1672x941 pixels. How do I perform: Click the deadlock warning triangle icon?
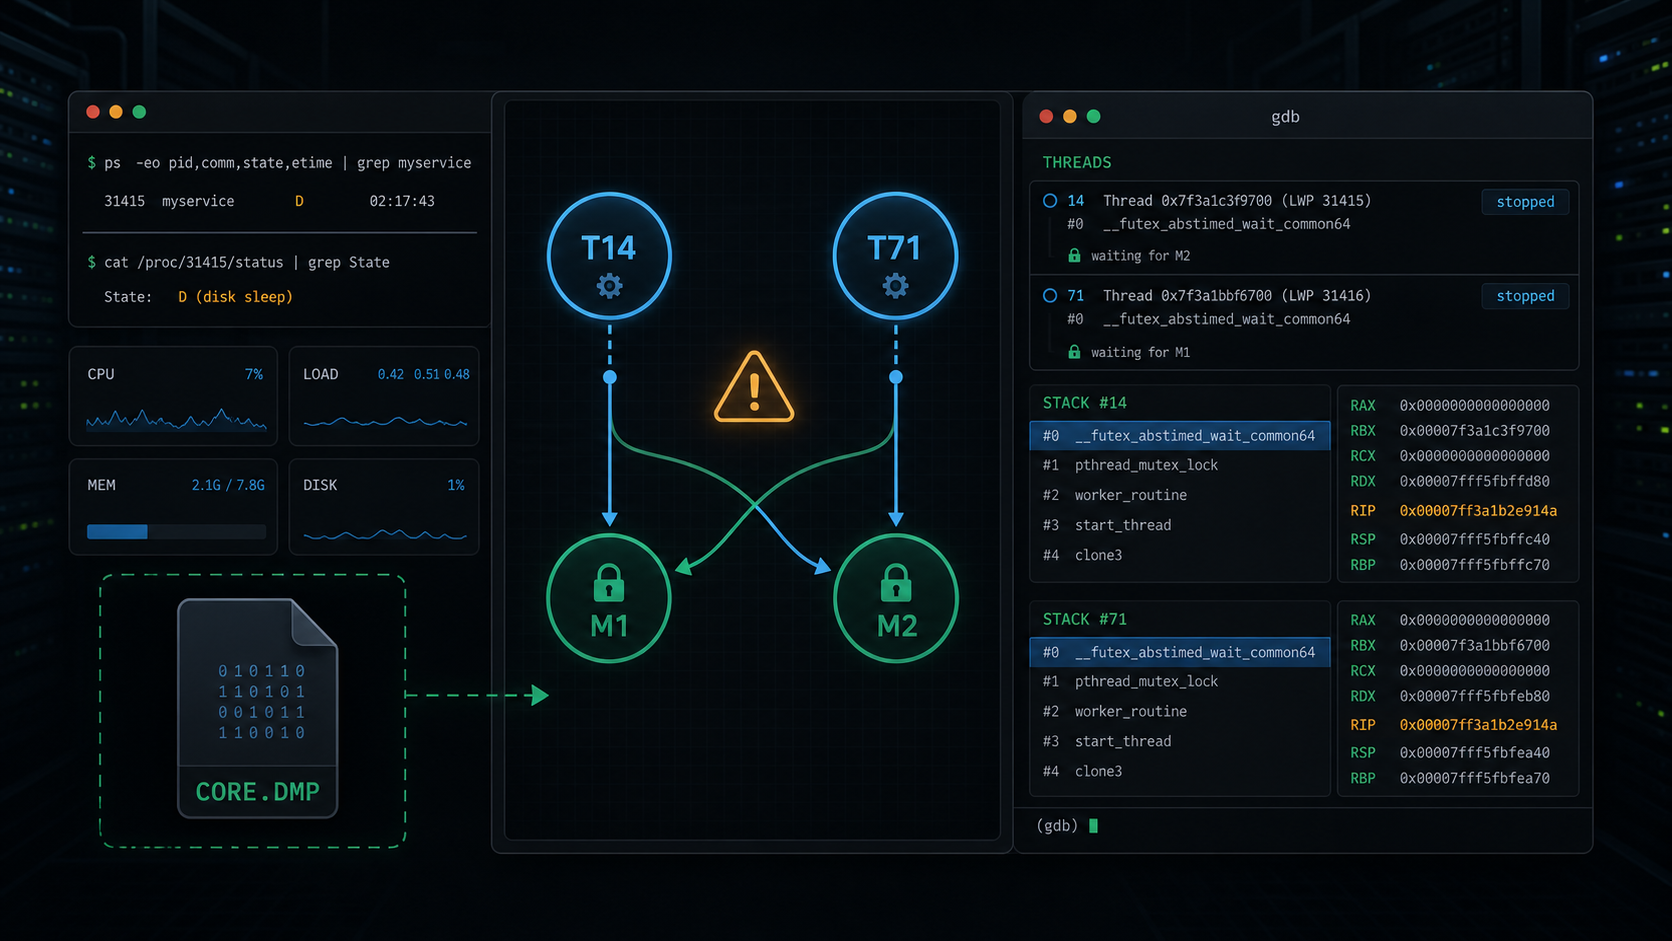(754, 387)
